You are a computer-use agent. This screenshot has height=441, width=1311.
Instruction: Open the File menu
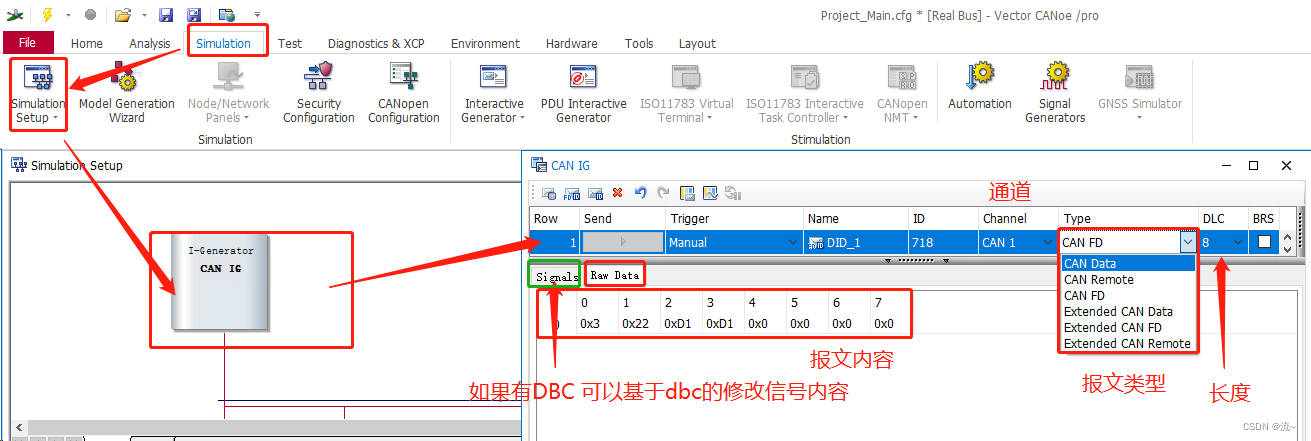[x=28, y=43]
